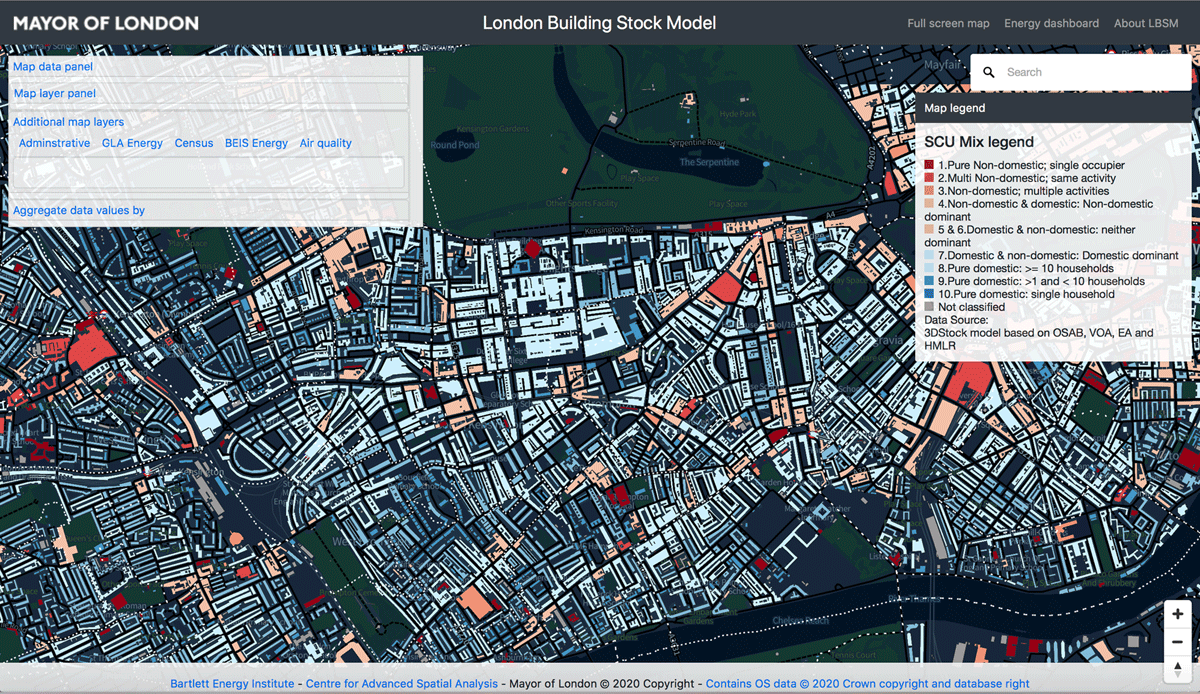This screenshot has height=694, width=1200.
Task: Expand the Map layer panel
Action: [x=55, y=93]
